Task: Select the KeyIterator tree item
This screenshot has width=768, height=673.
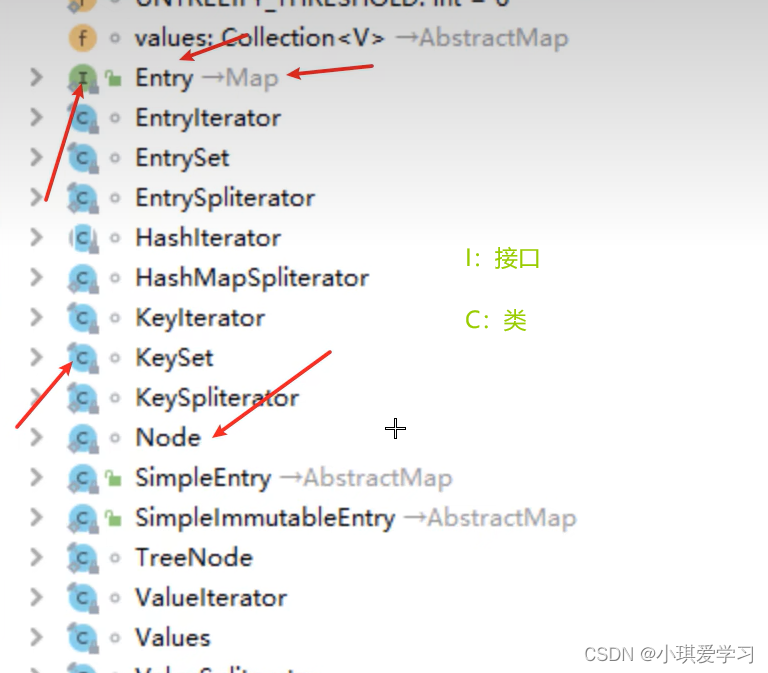Action: click(200, 318)
